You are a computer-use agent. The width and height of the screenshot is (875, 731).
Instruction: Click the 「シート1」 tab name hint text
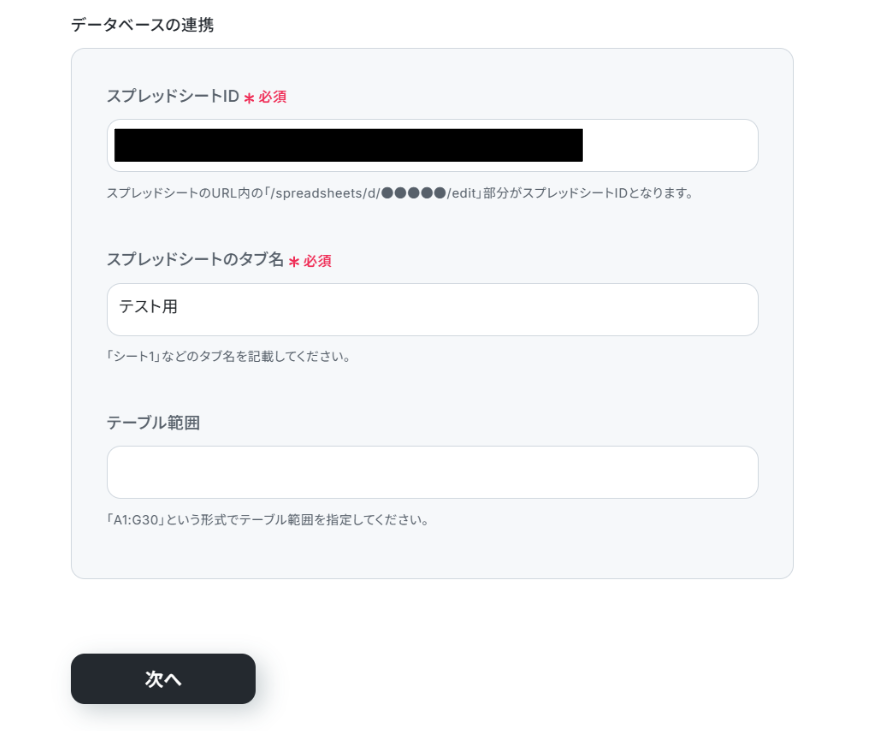(228, 356)
